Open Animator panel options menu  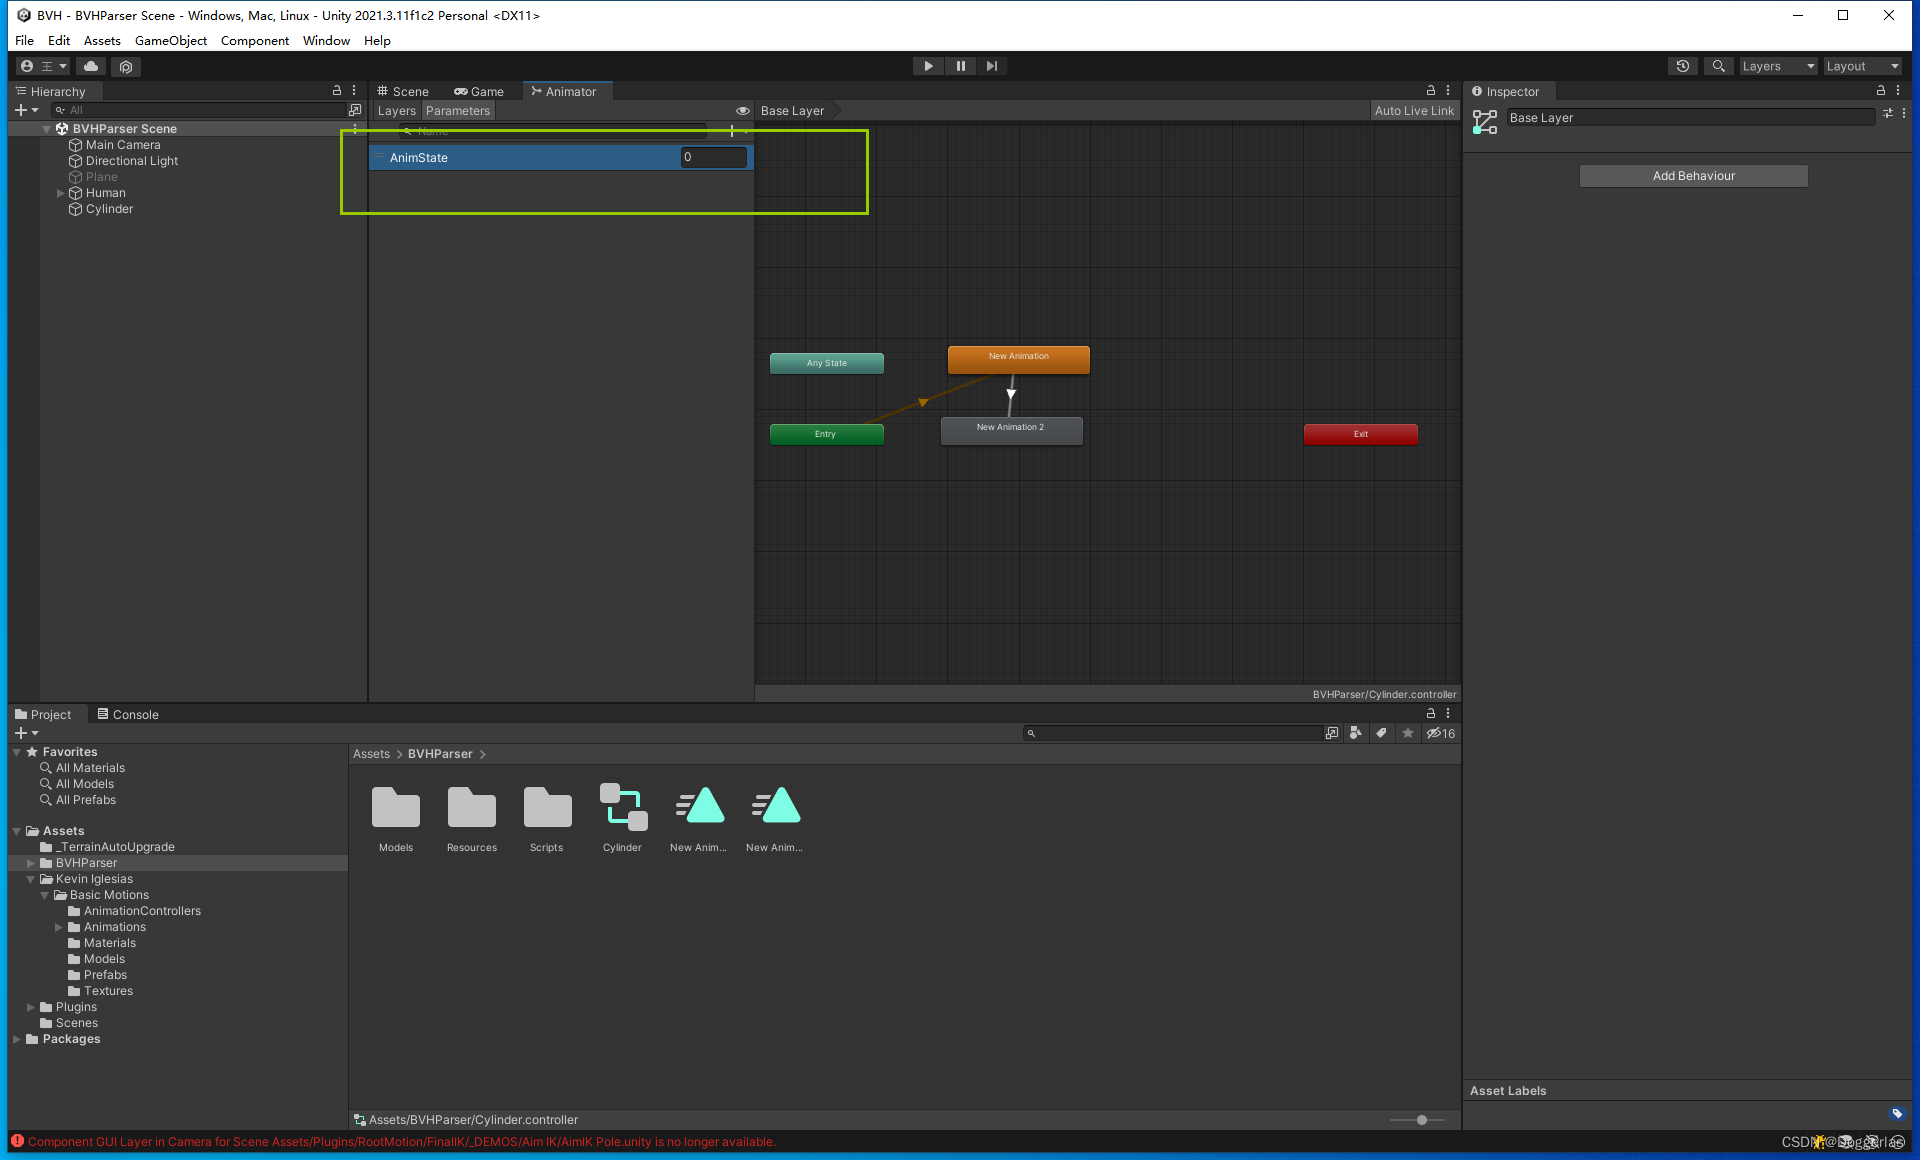point(1448,90)
